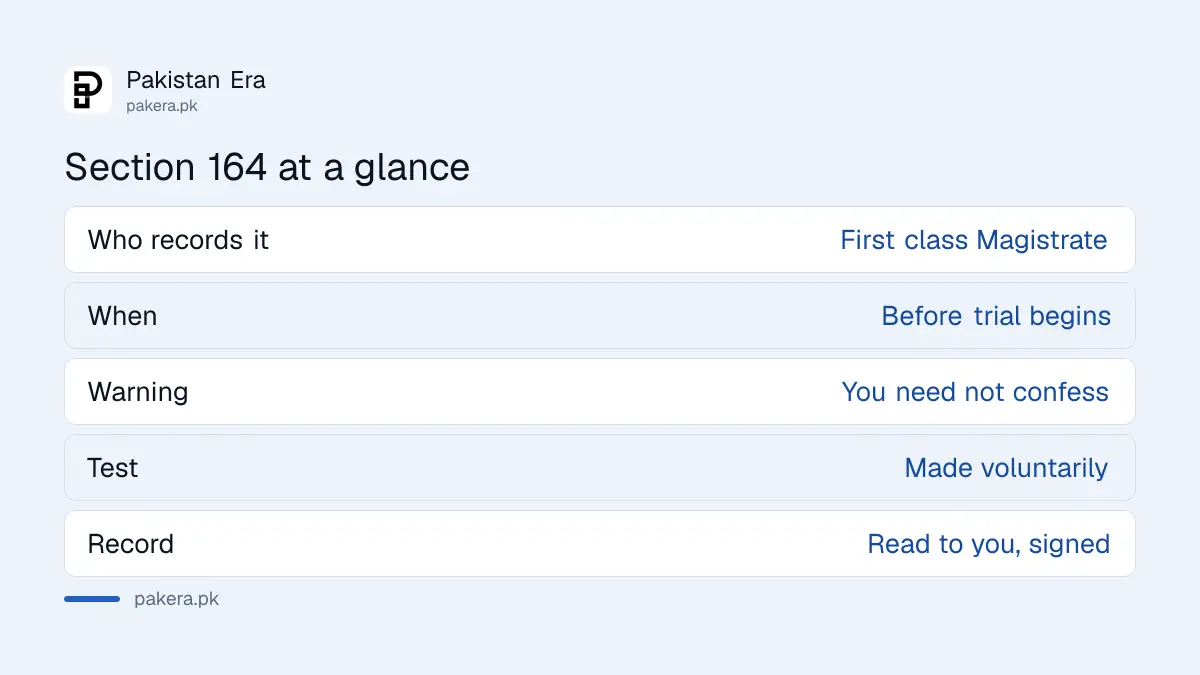
Task: Click the blue accent bar in footer
Action: pyautogui.click(x=92, y=599)
